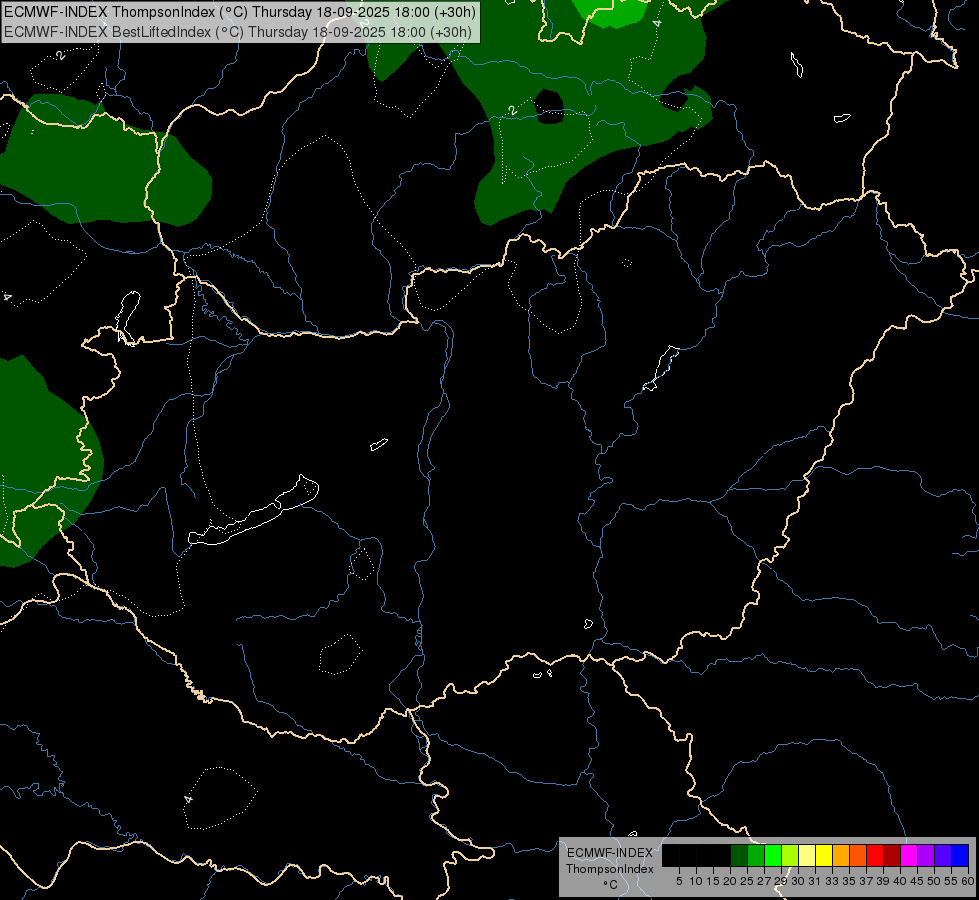Image resolution: width=979 pixels, height=900 pixels.
Task: Click the BestLiftedIndex title line in header
Action: [x=238, y=32]
